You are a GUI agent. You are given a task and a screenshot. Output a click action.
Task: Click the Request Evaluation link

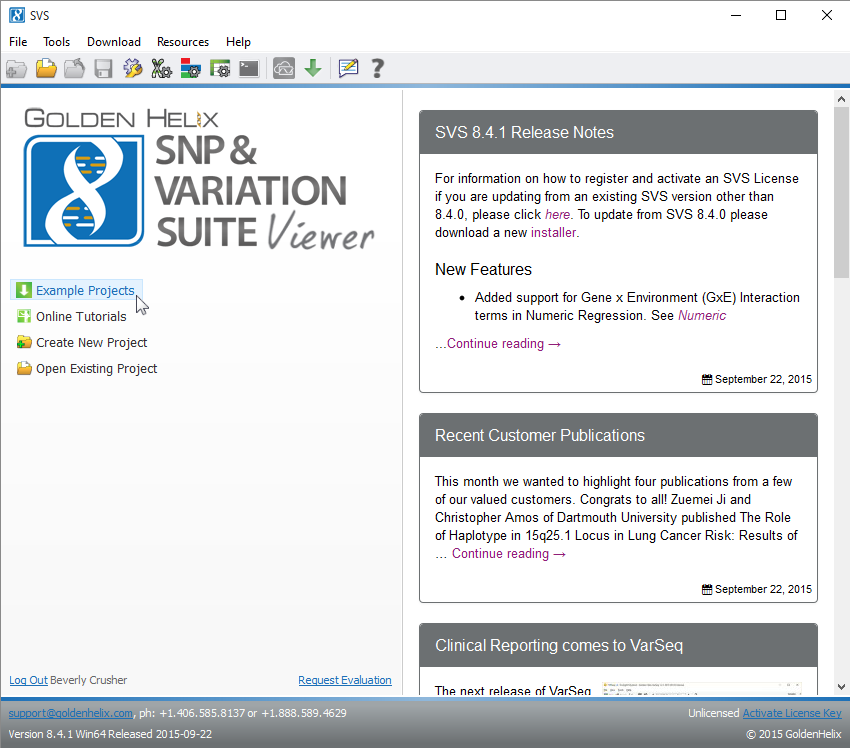344,680
